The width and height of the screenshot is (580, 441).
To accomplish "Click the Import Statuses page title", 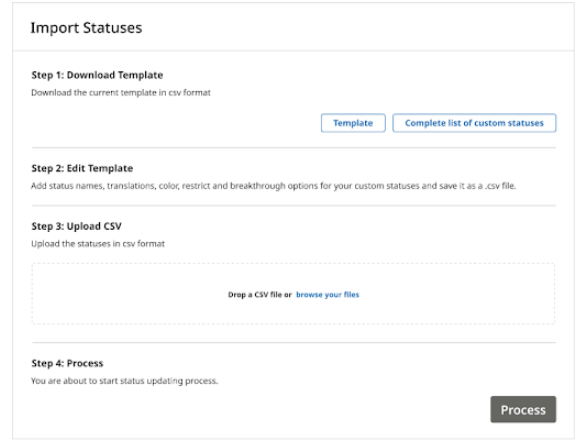I will click(86, 28).
